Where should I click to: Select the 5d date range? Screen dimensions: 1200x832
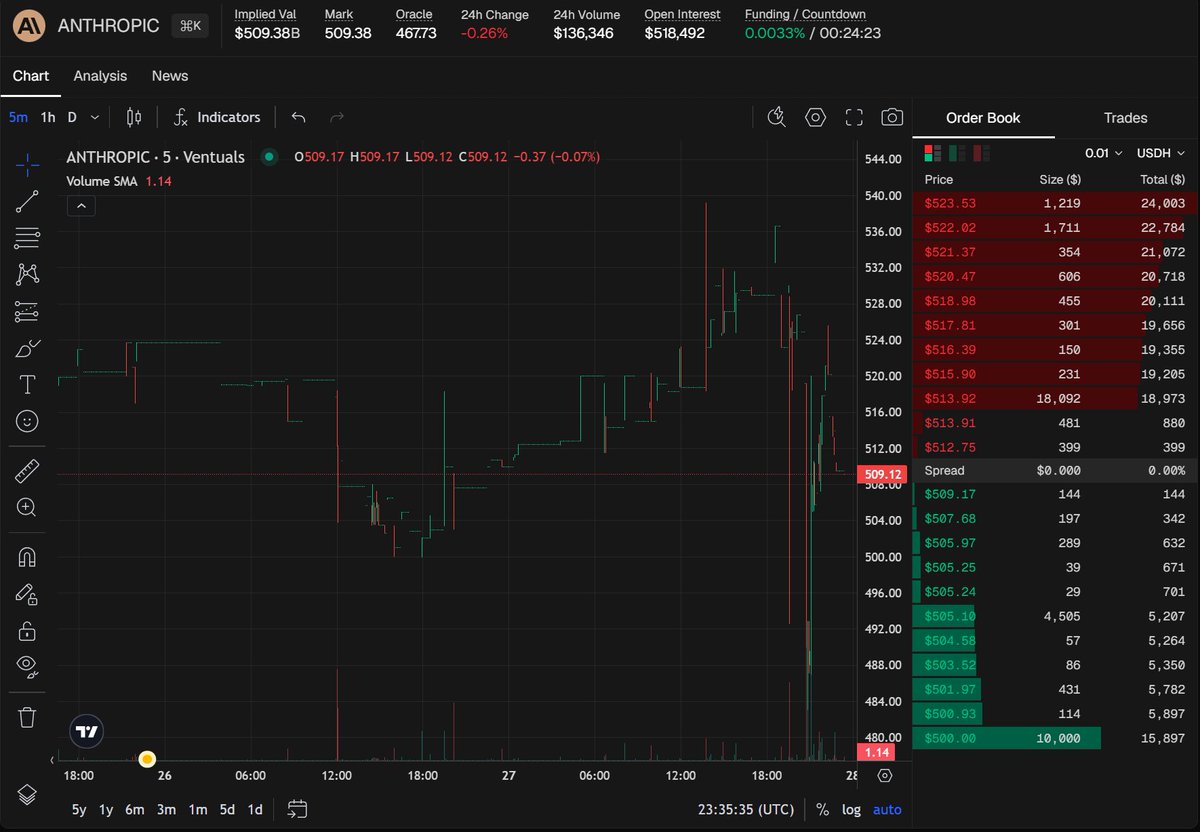(x=227, y=810)
